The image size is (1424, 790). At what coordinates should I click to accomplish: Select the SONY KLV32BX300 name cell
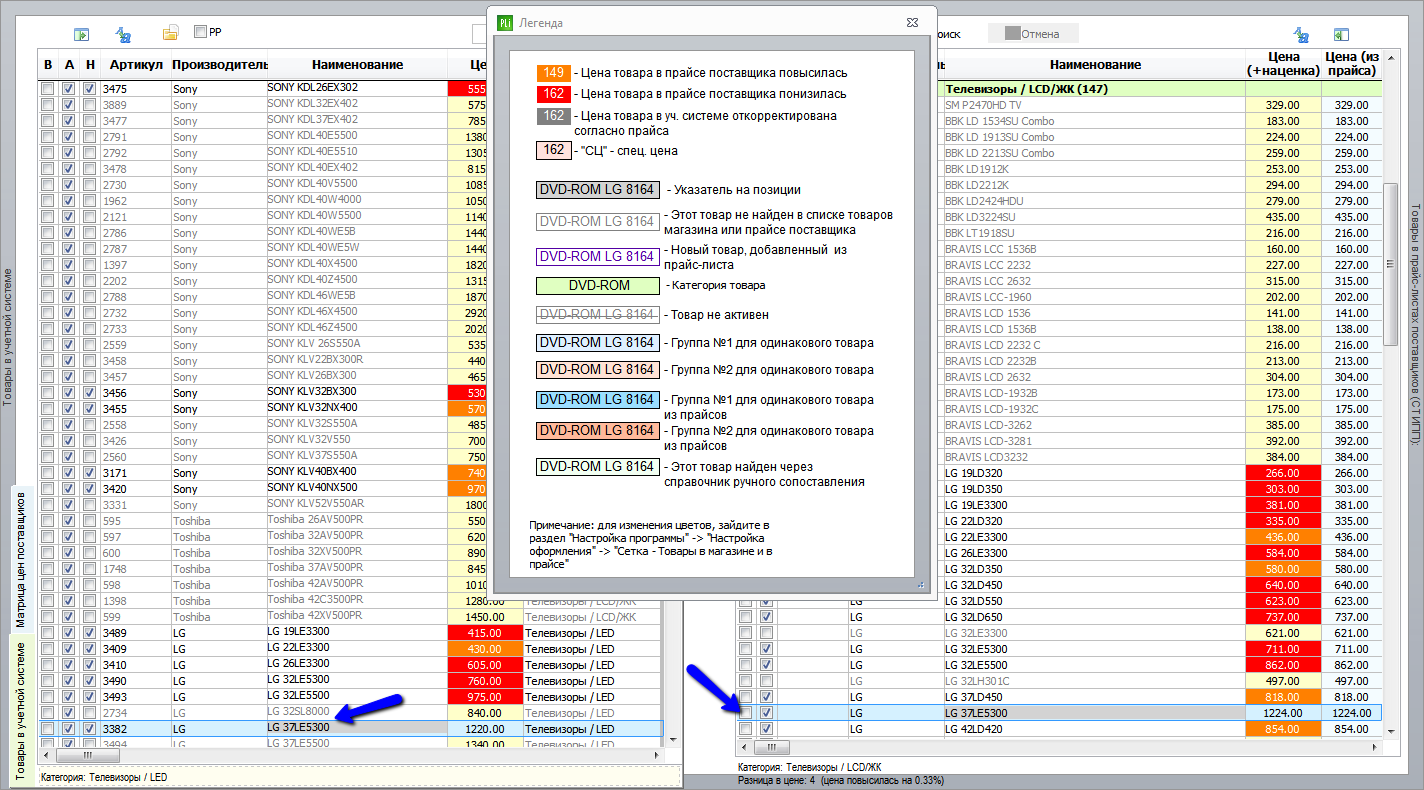pos(357,392)
